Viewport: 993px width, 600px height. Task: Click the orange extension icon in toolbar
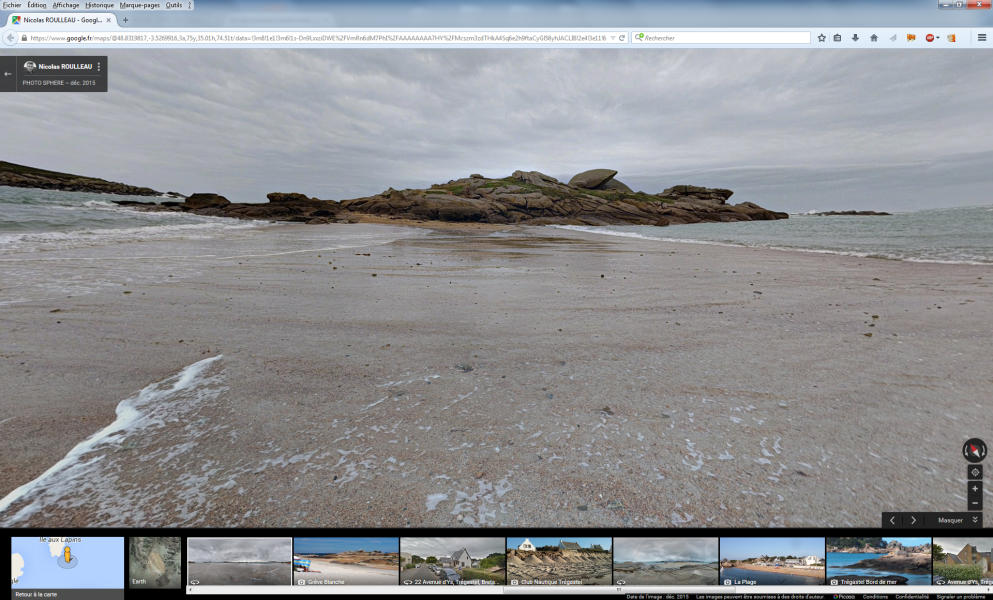(x=911, y=38)
